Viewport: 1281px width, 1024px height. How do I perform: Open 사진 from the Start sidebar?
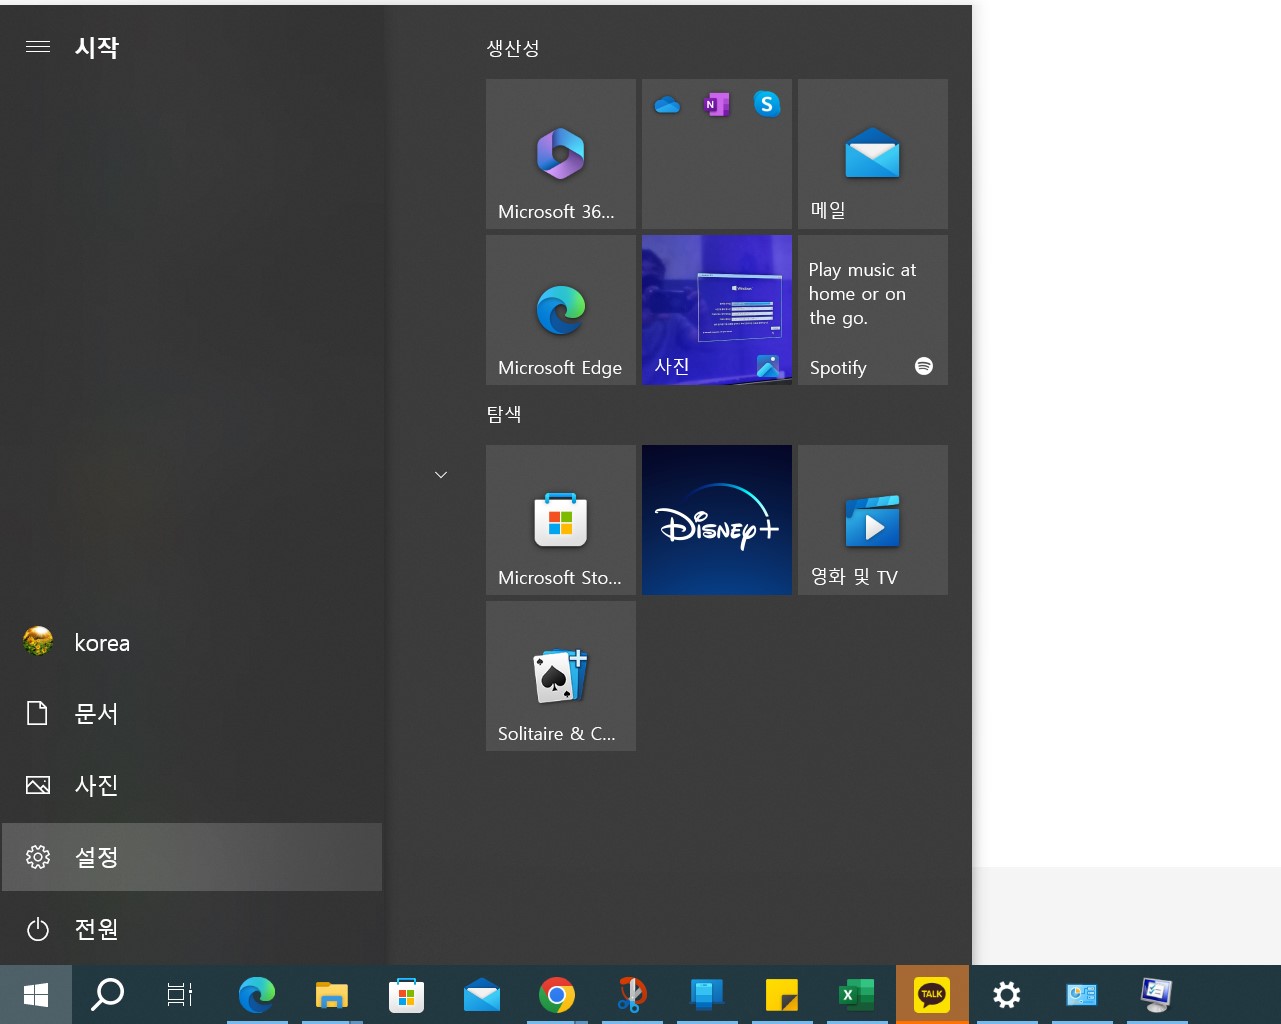coord(192,785)
